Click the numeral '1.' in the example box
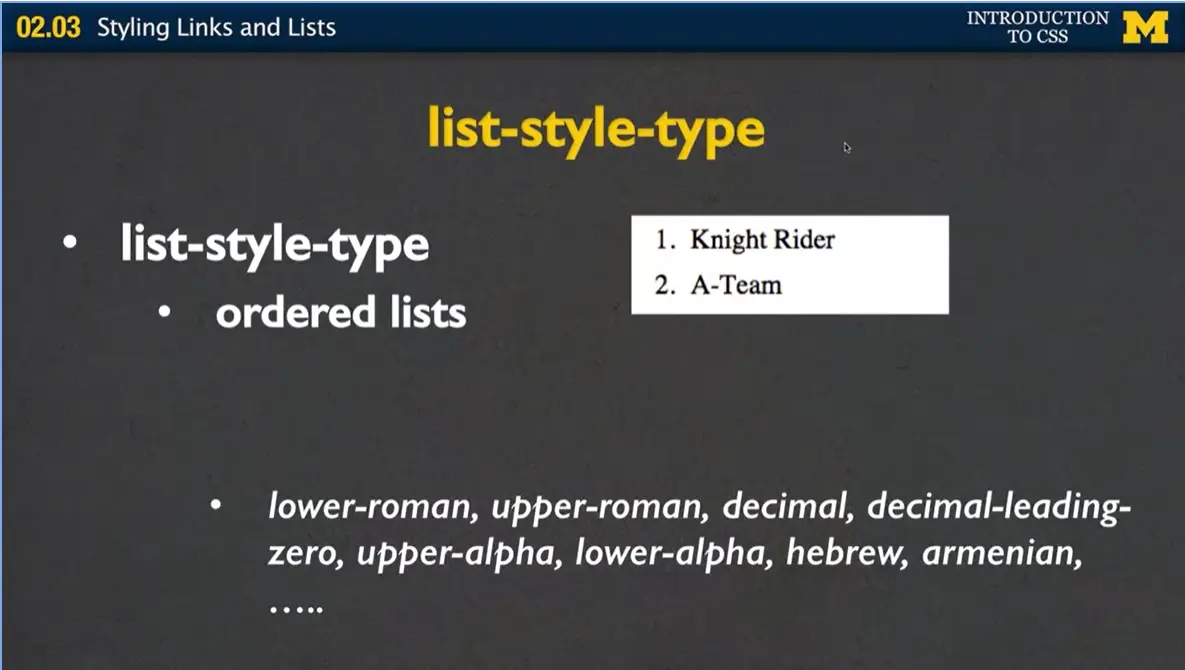 pyautogui.click(x=664, y=240)
